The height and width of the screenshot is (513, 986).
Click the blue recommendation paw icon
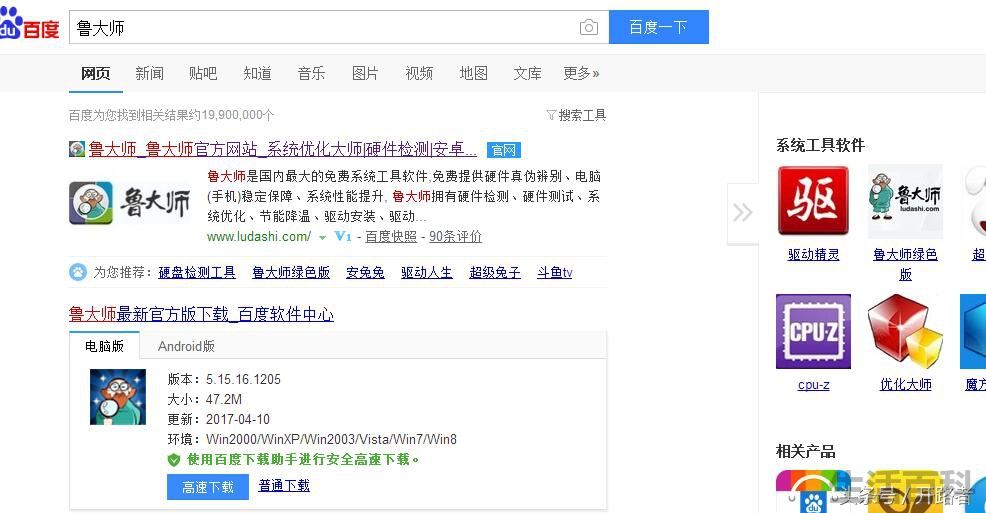click(x=78, y=272)
